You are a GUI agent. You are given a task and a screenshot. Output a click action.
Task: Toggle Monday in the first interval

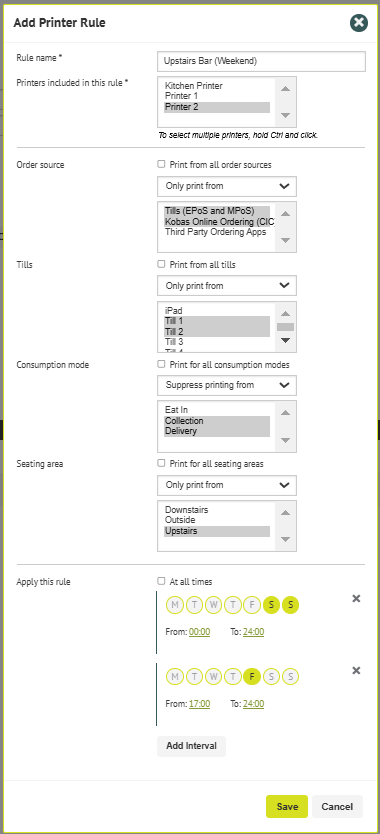[175, 605]
